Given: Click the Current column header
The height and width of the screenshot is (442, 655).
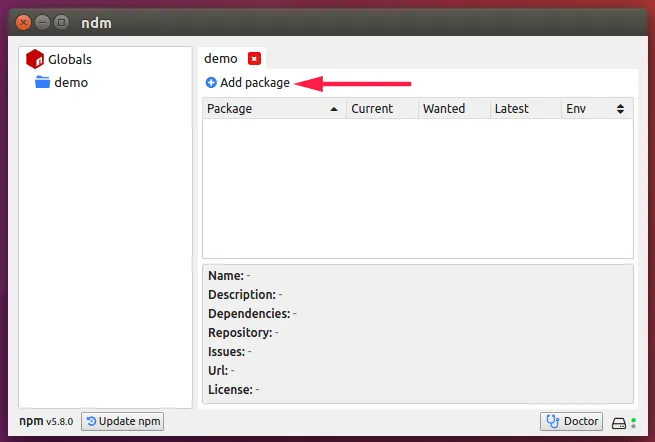Looking at the screenshot, I should pyautogui.click(x=372, y=109).
